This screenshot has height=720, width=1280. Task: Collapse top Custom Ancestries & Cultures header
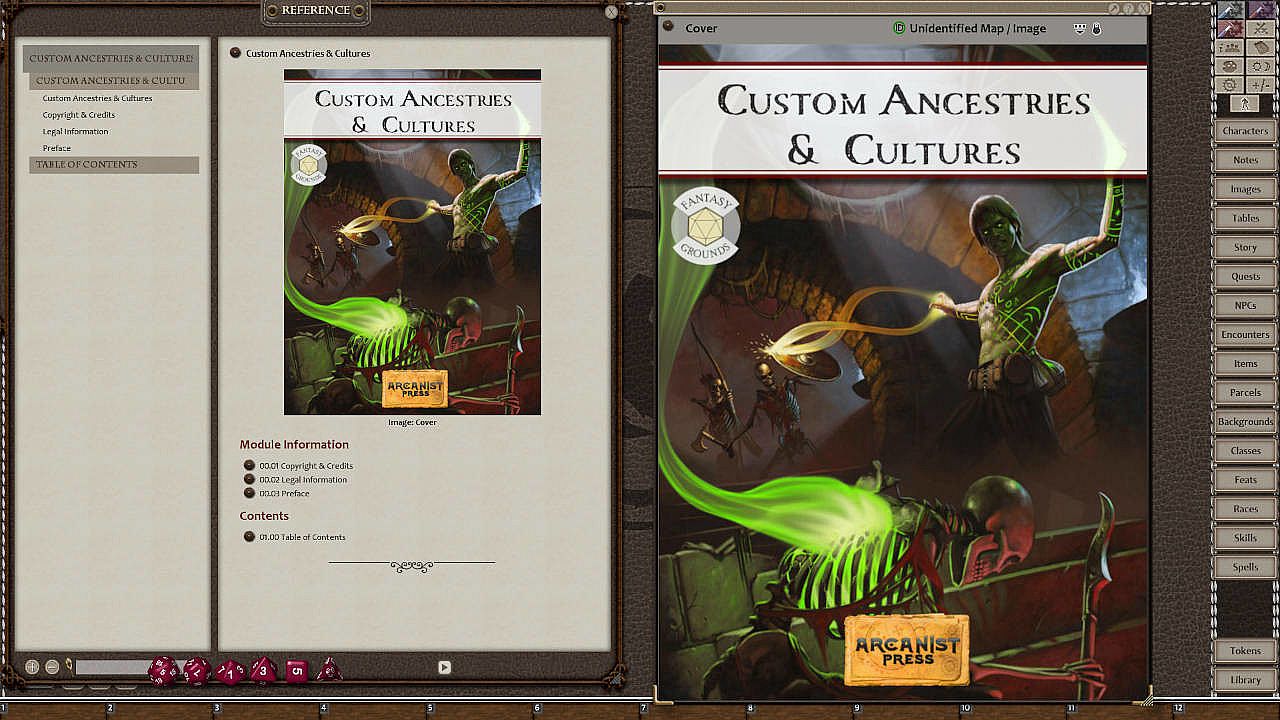(x=111, y=59)
